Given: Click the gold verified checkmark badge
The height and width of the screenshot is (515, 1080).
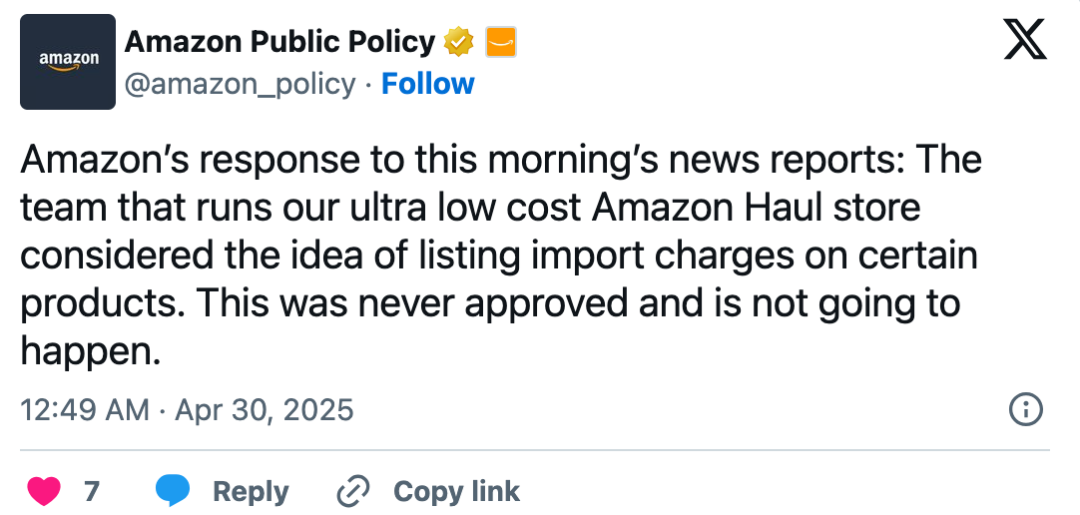Looking at the screenshot, I should (x=459, y=43).
